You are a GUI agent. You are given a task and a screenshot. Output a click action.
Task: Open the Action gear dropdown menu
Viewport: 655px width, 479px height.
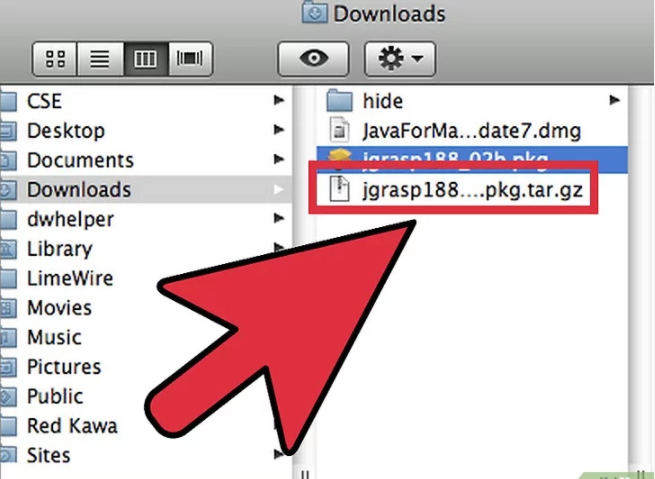tap(399, 60)
